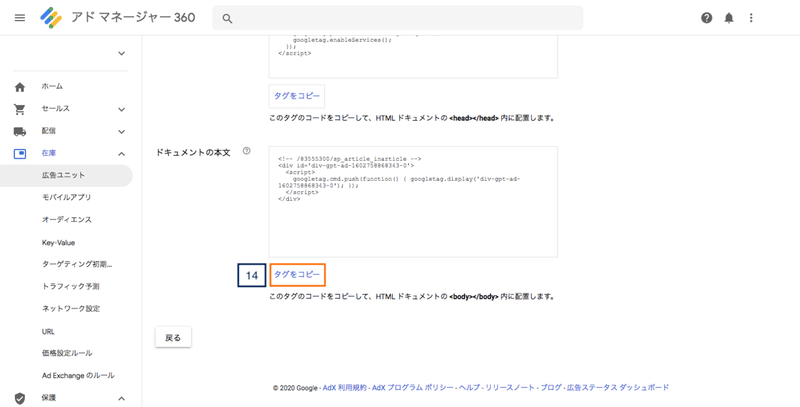Open the ヘルプ footer link
The height and width of the screenshot is (407, 800).
pos(469,388)
